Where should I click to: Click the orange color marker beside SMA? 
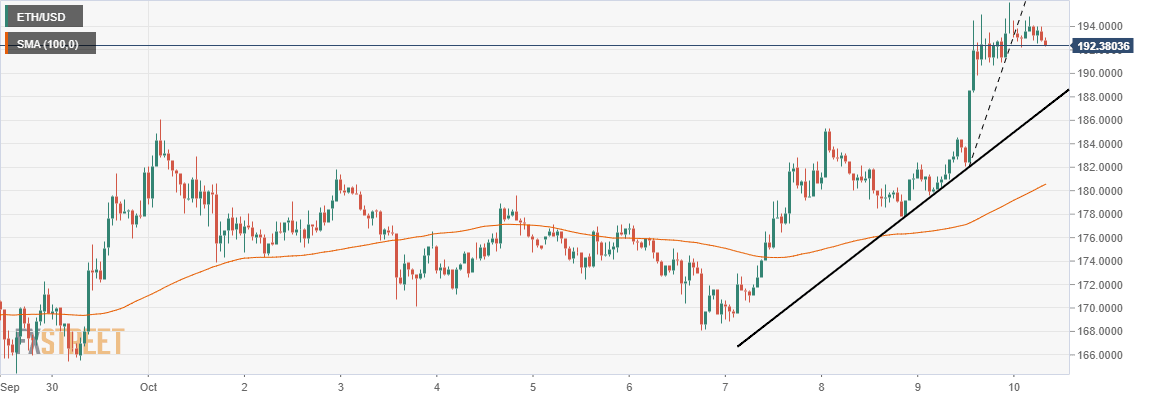(x=6, y=44)
